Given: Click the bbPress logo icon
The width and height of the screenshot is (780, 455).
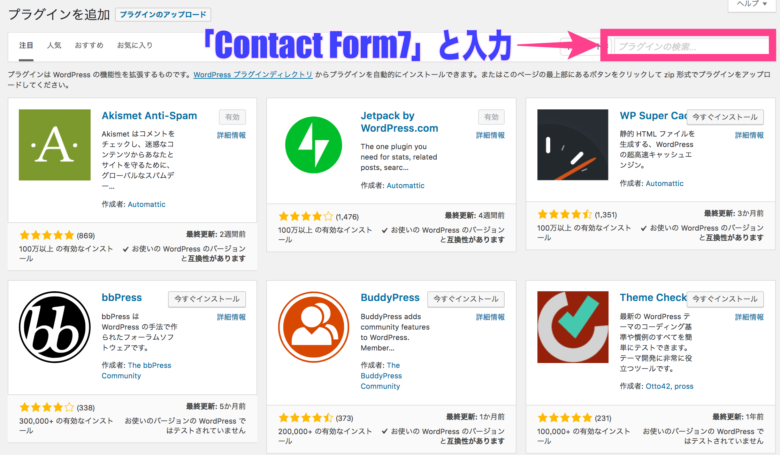Looking at the screenshot, I should [55, 327].
